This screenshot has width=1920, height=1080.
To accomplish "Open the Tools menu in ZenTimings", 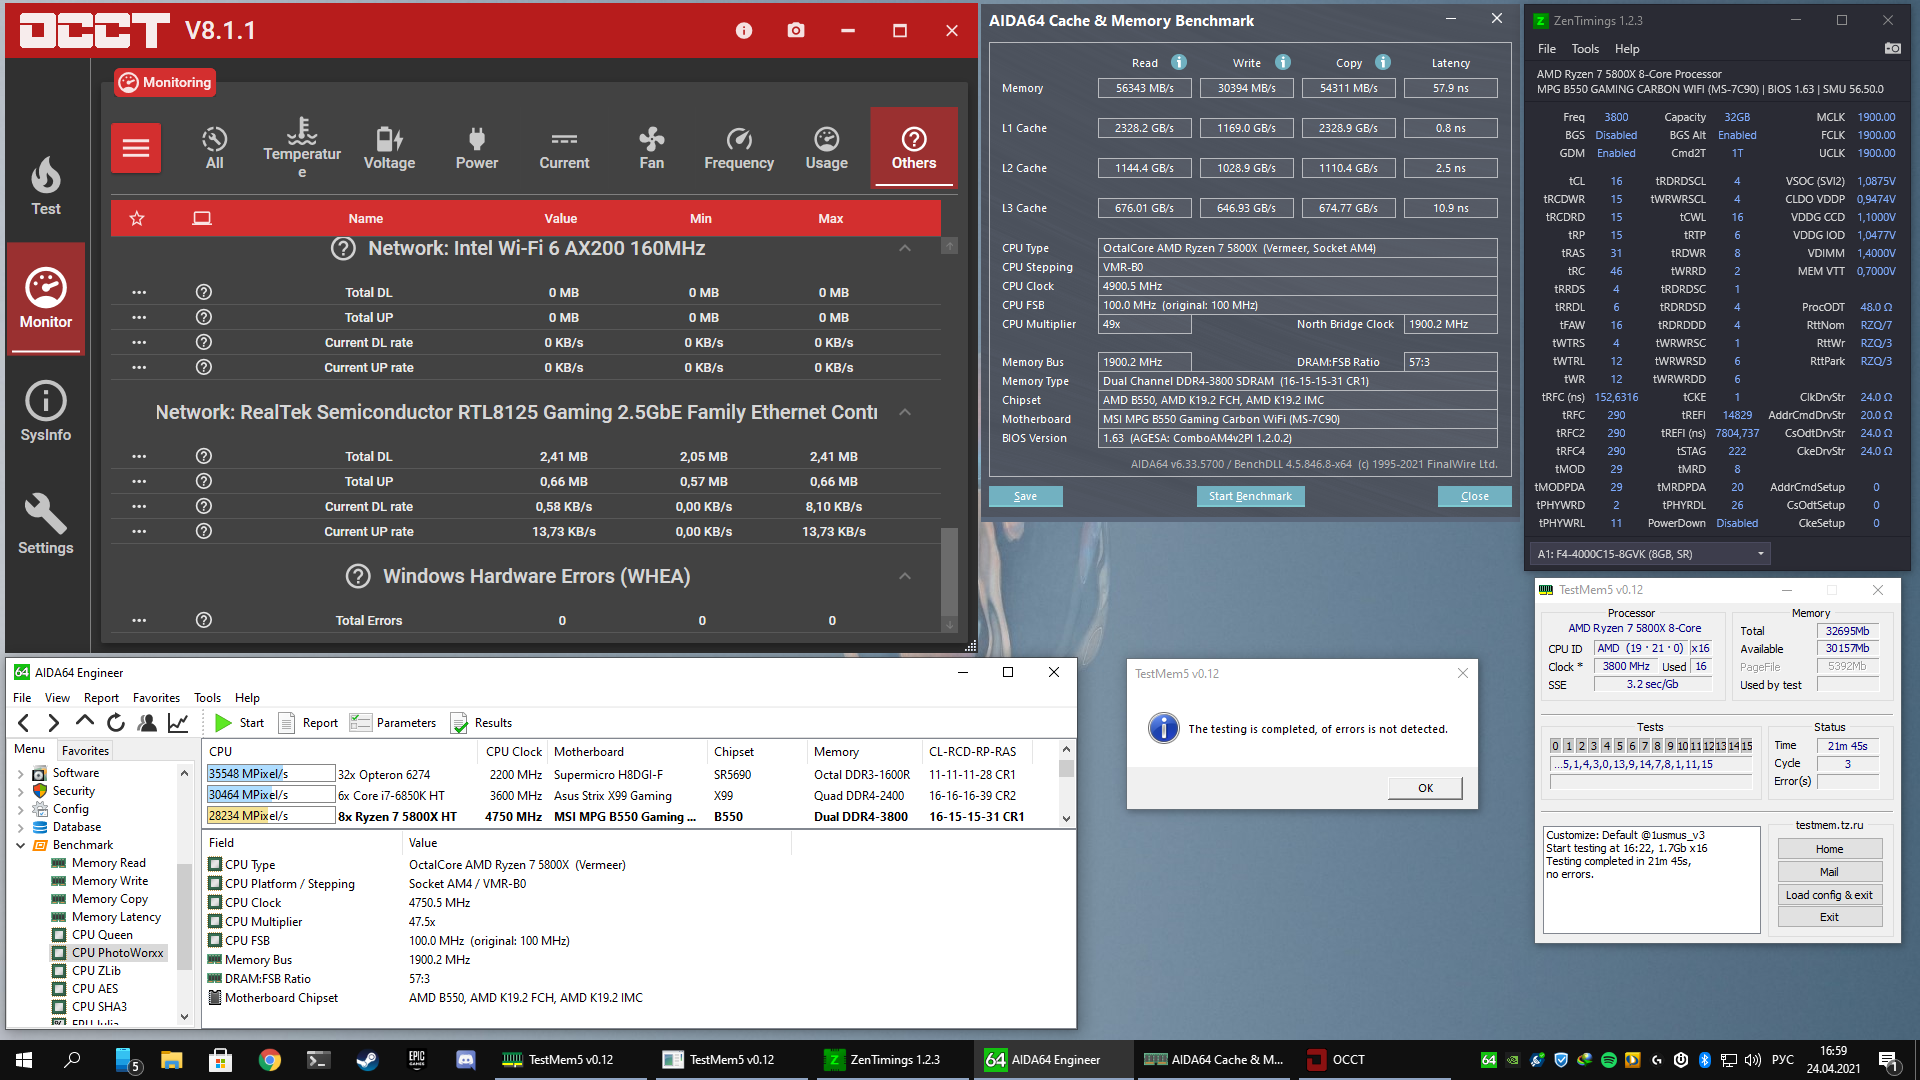I will point(1584,48).
